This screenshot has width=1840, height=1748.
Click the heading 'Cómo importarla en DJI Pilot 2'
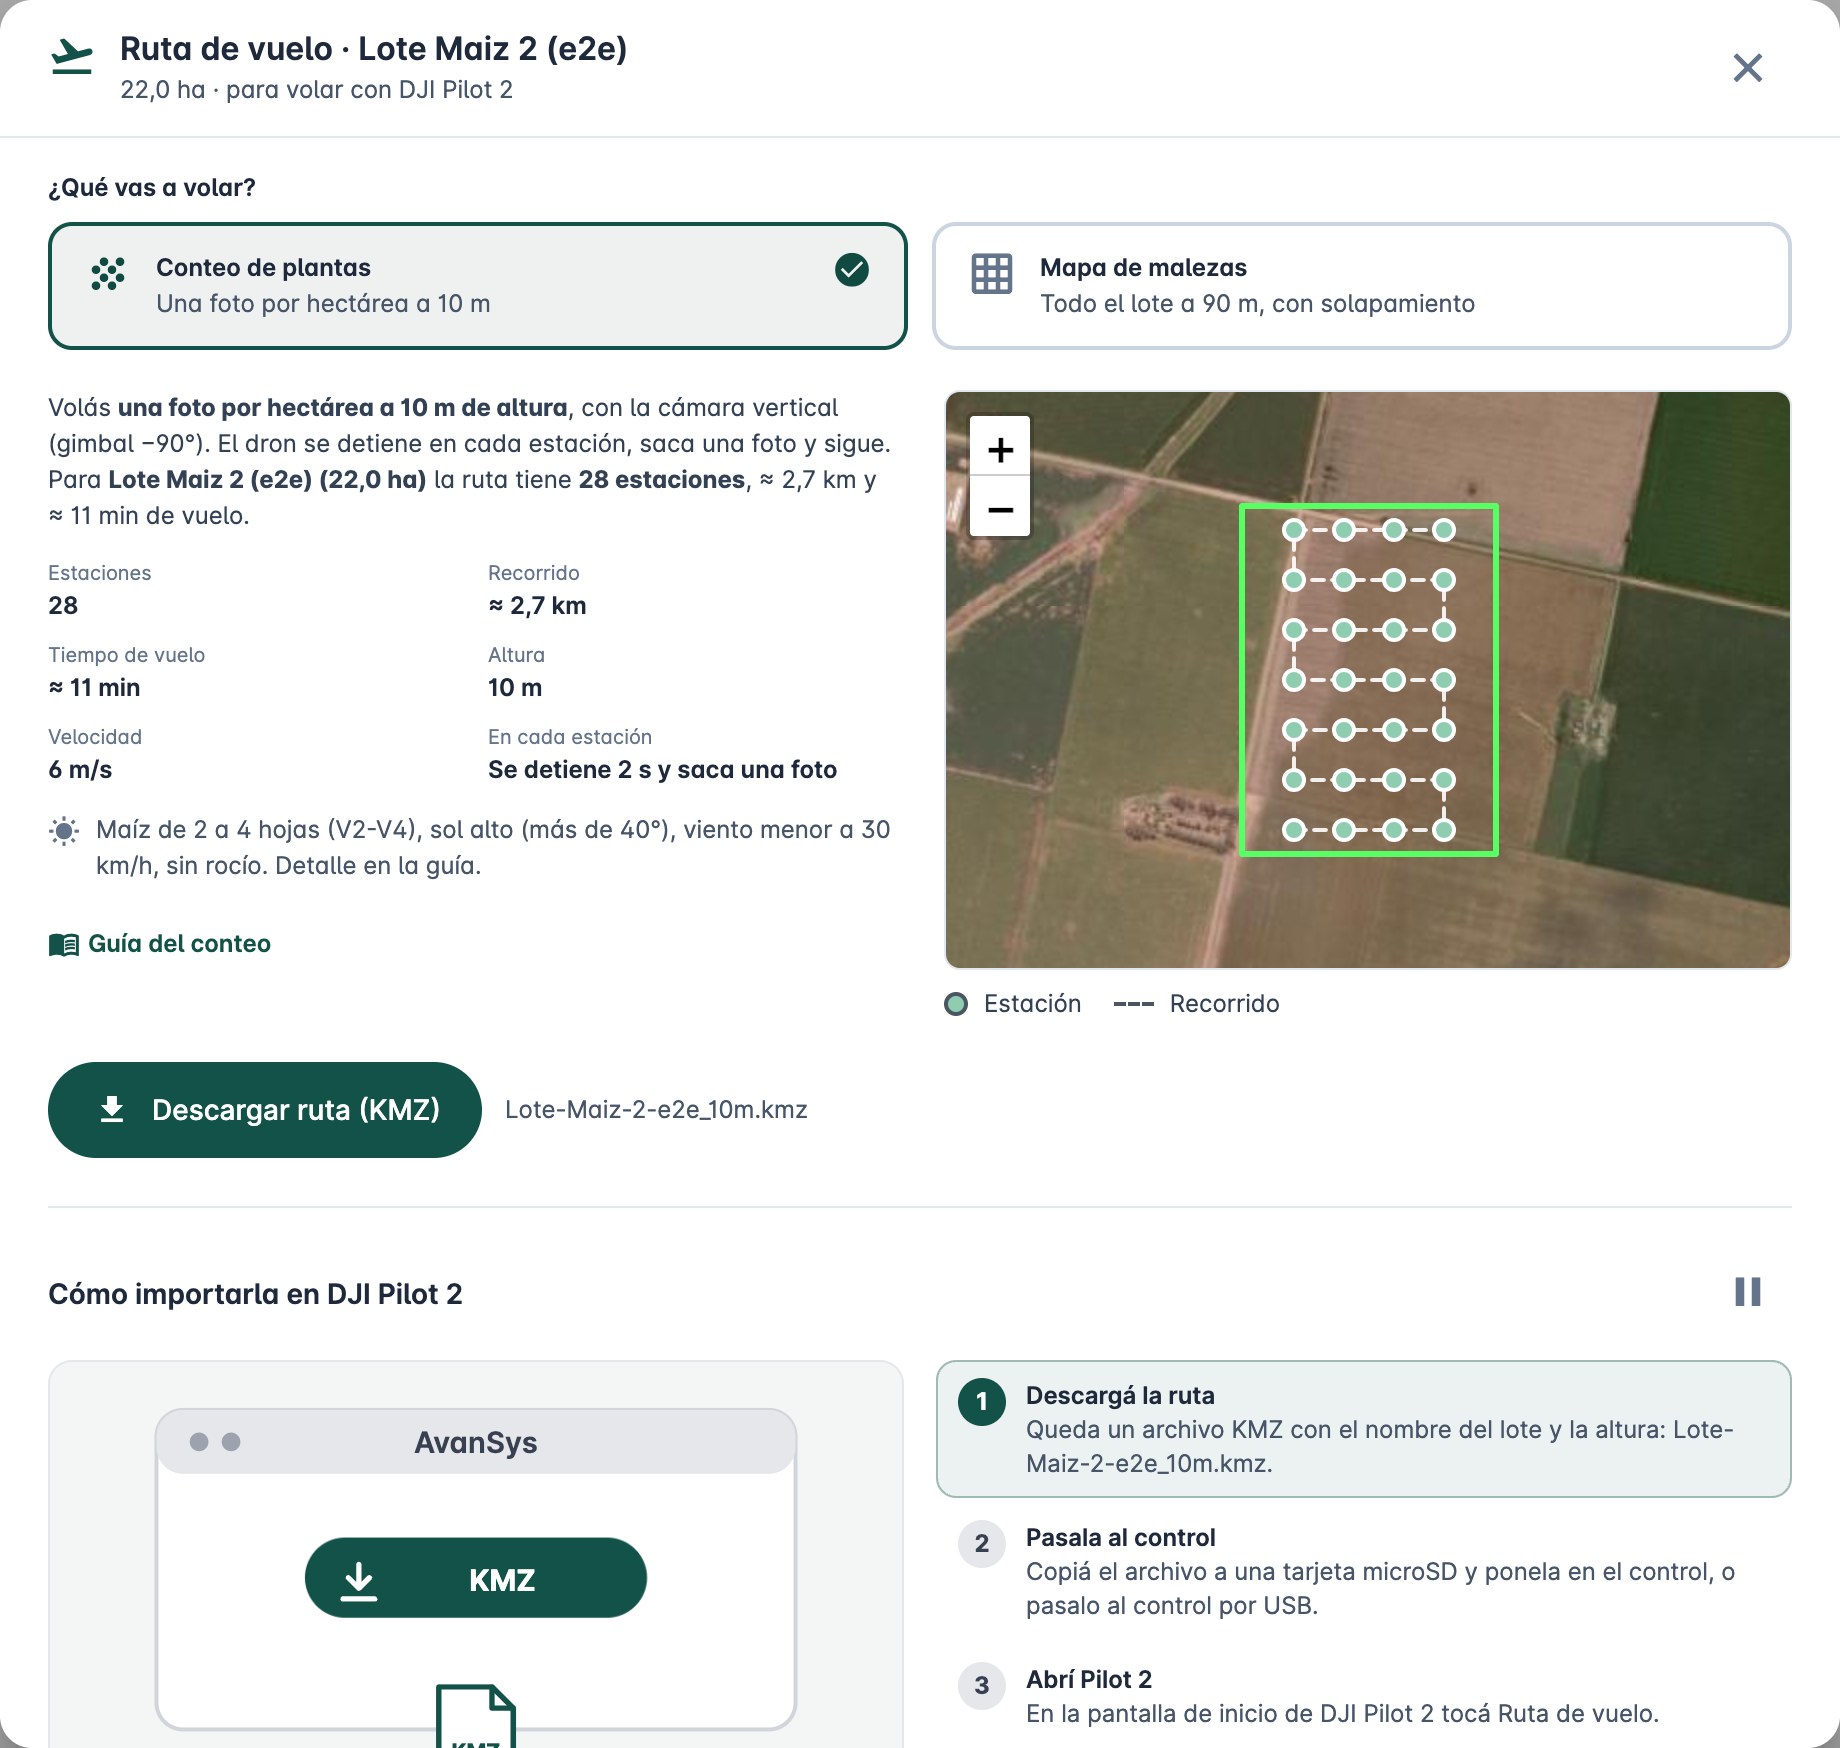[x=255, y=1294]
